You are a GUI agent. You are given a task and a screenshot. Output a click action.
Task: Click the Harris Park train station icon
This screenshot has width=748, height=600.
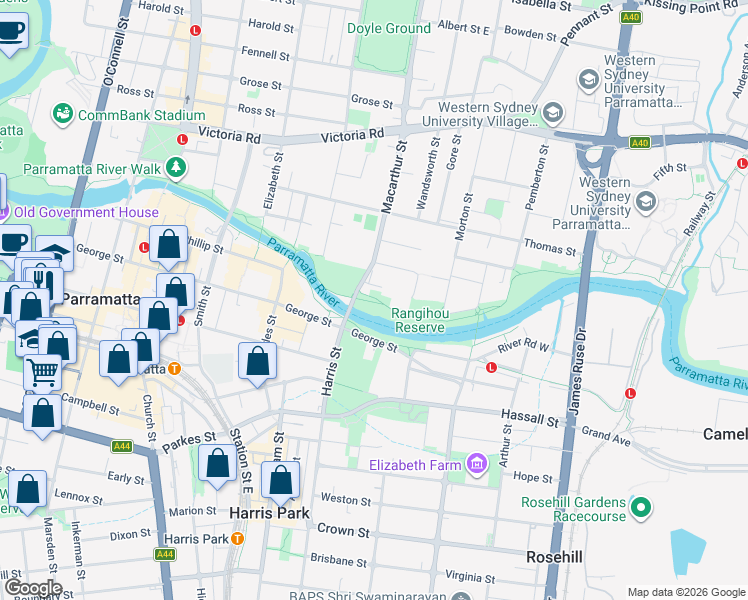point(238,539)
